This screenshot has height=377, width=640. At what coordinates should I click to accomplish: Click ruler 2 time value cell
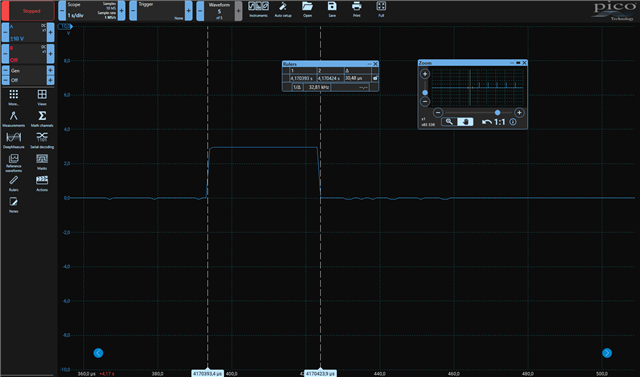[330, 78]
